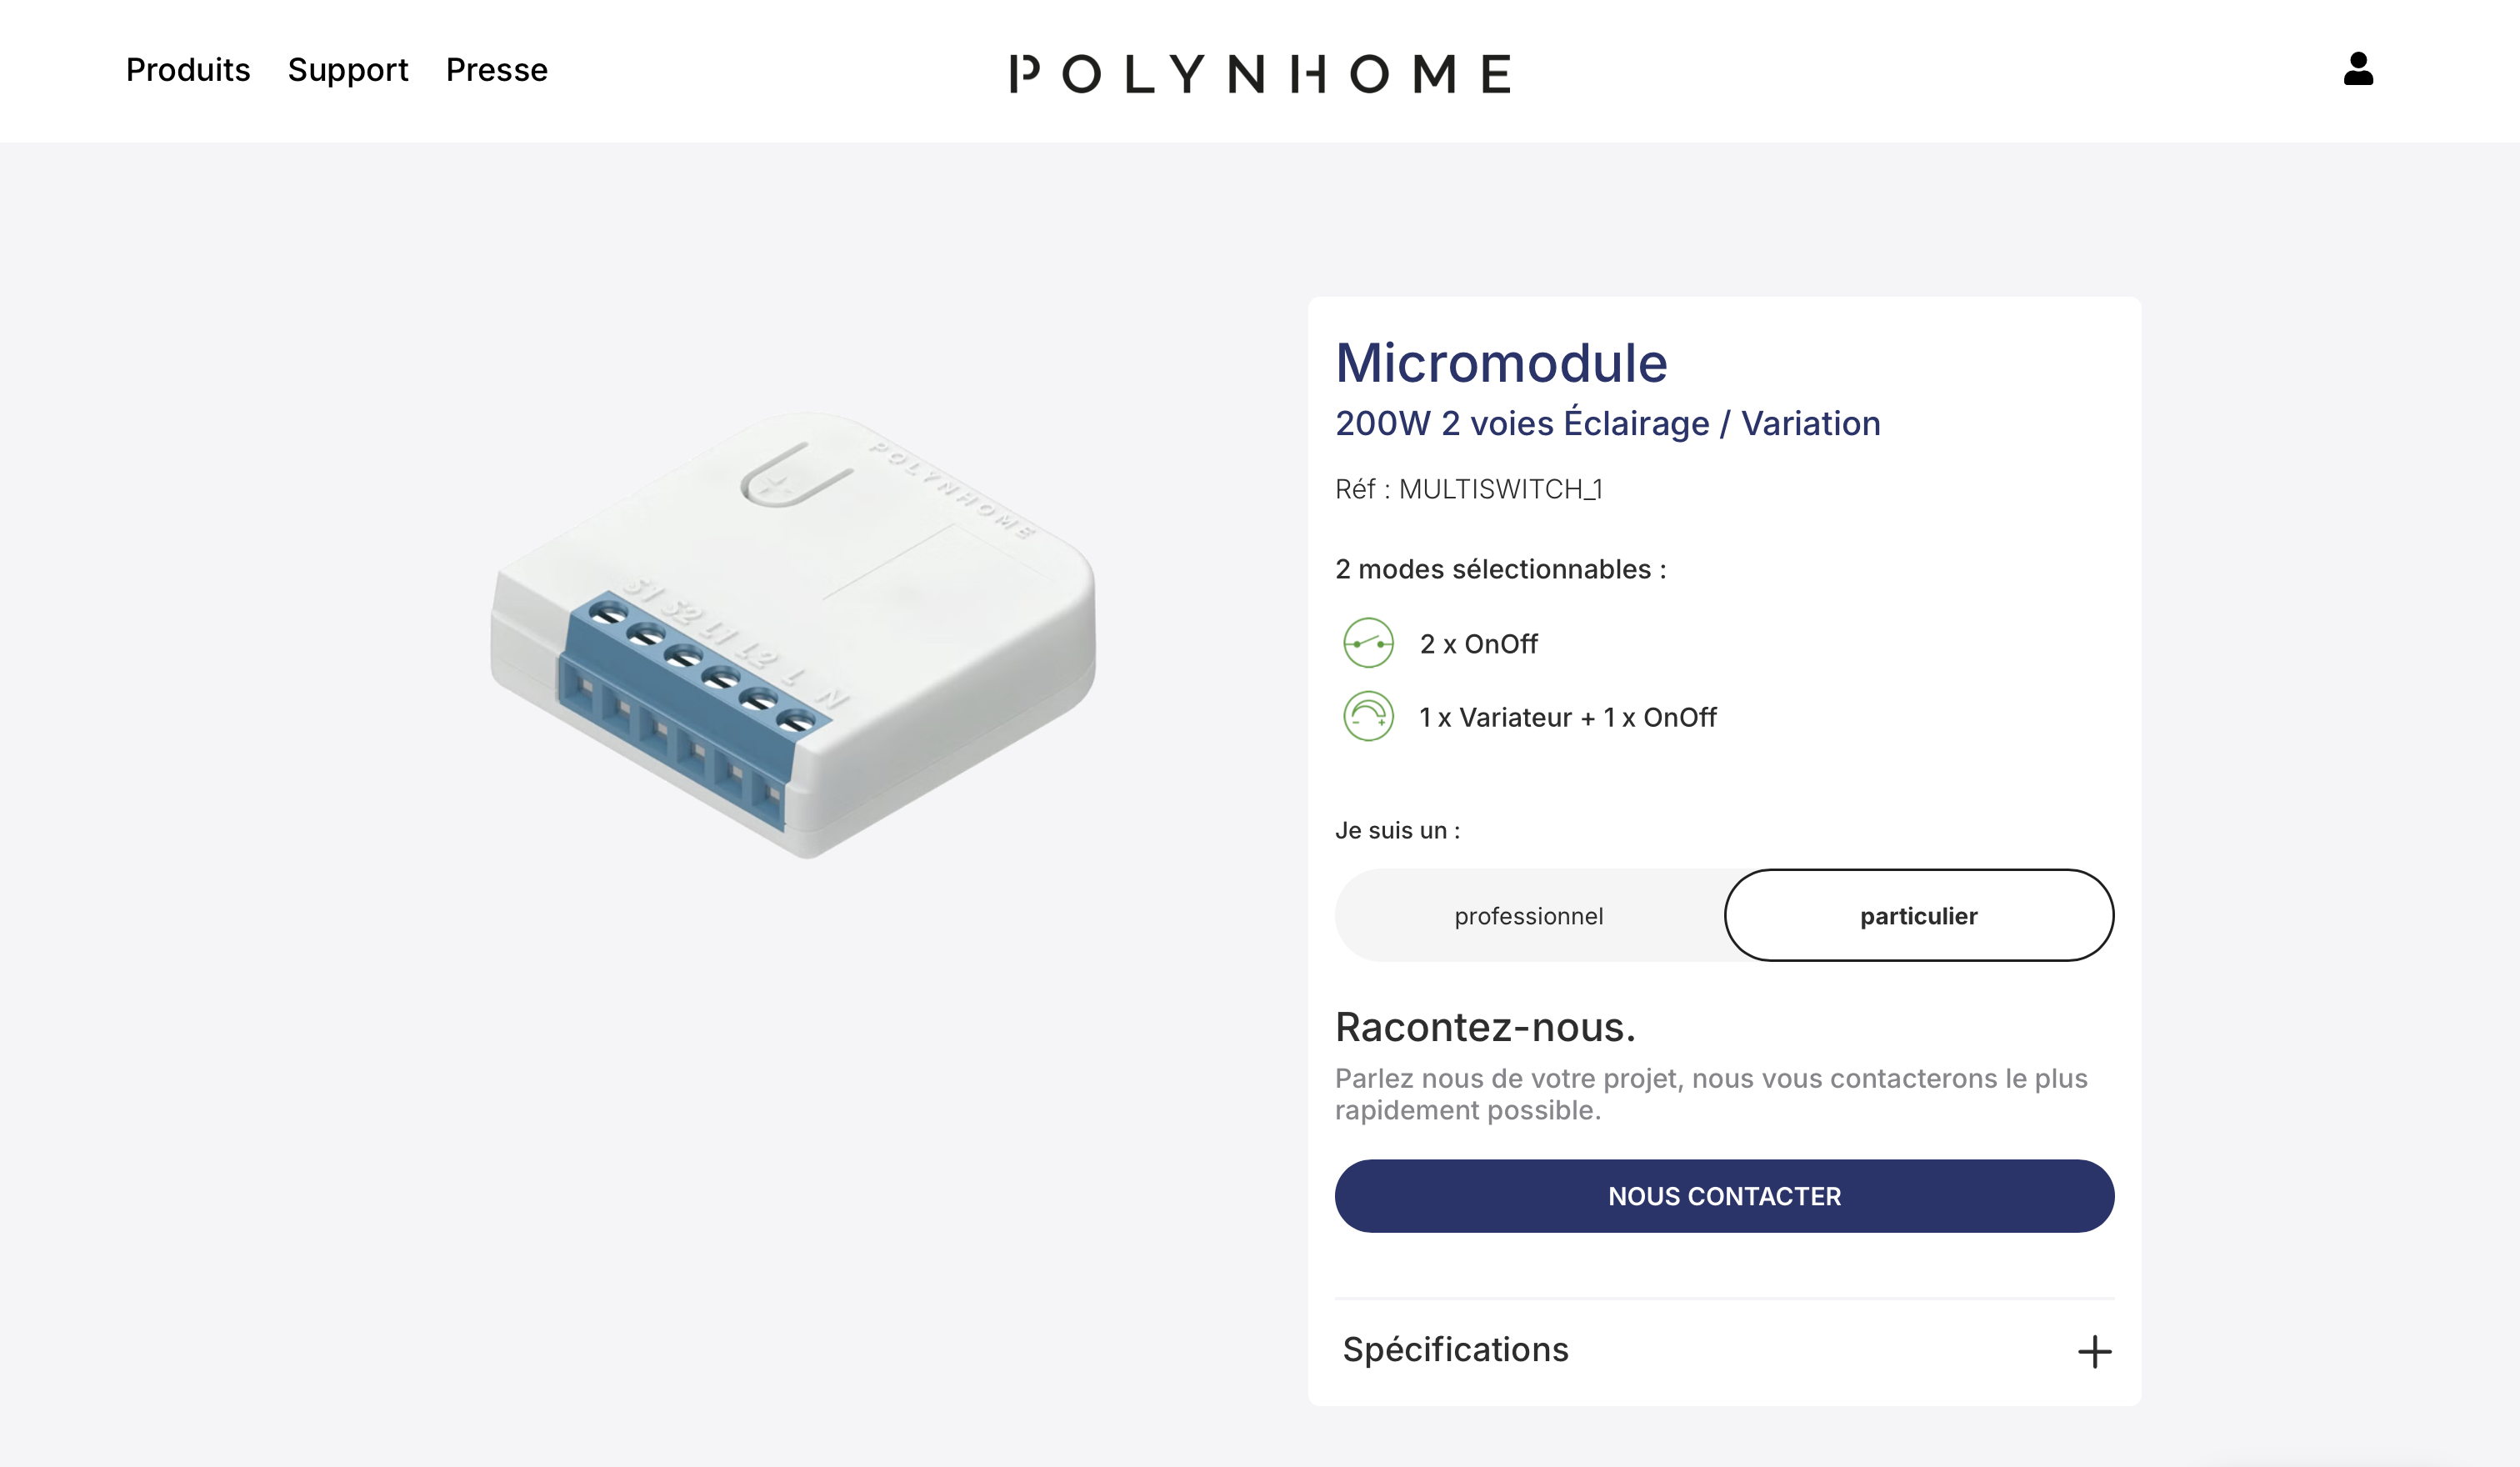
Task: Click the MULTISWITCH_1 reference text
Action: click(x=1470, y=490)
